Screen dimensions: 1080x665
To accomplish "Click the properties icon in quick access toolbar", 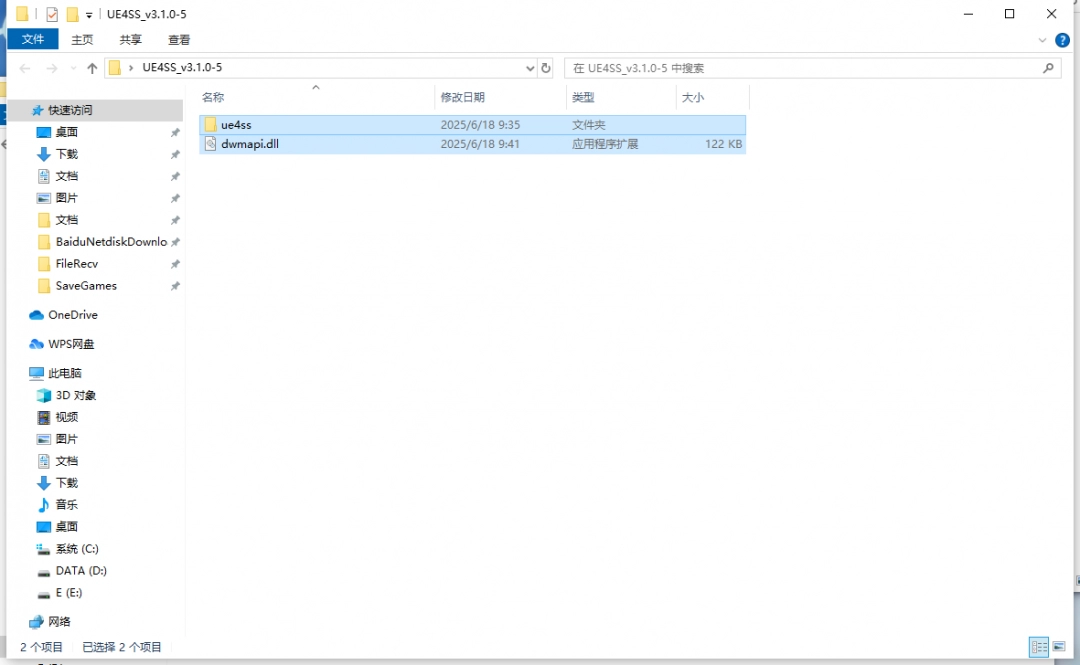I will pyautogui.click(x=52, y=14).
